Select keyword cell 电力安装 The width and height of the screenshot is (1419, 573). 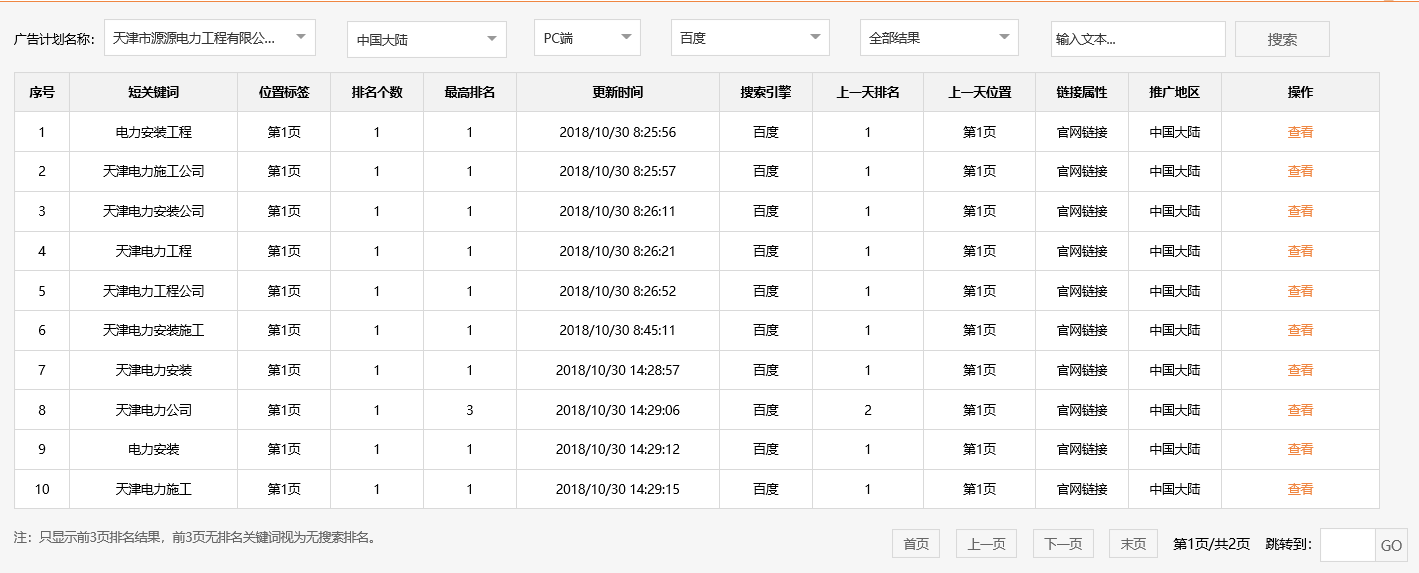coord(154,449)
